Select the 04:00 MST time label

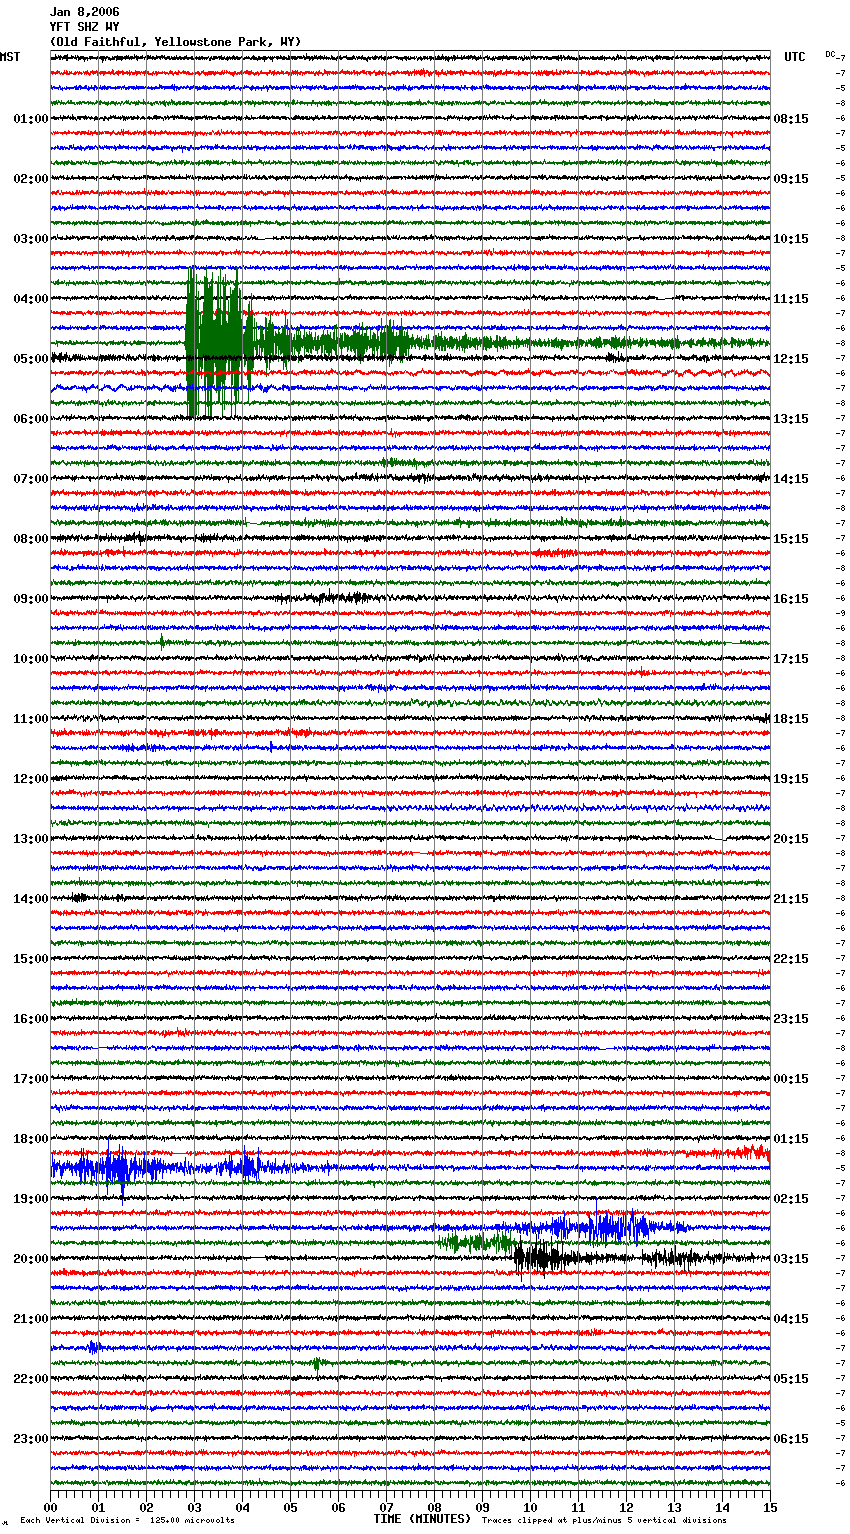point(31,299)
